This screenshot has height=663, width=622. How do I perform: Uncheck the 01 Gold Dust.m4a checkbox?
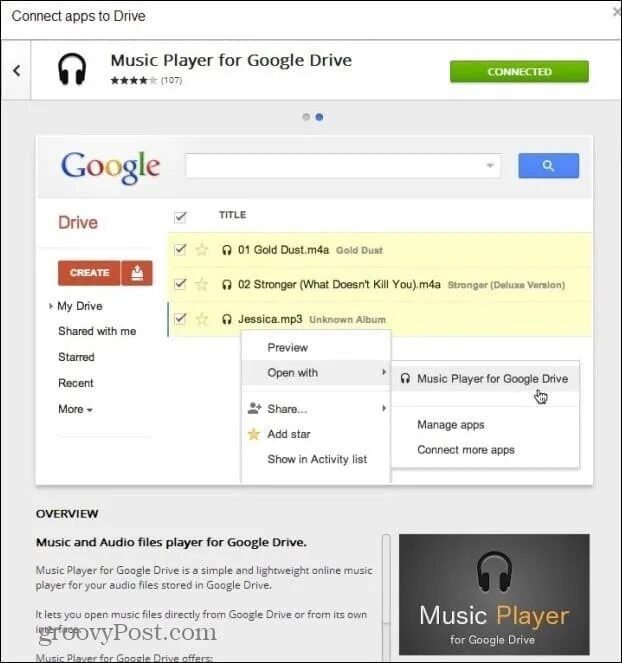(180, 250)
